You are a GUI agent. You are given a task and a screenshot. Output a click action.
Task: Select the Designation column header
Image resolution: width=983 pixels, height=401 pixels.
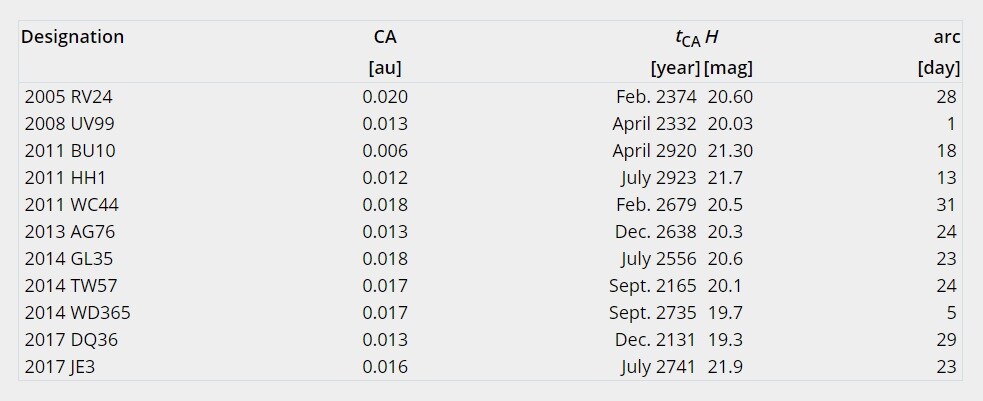(x=73, y=37)
